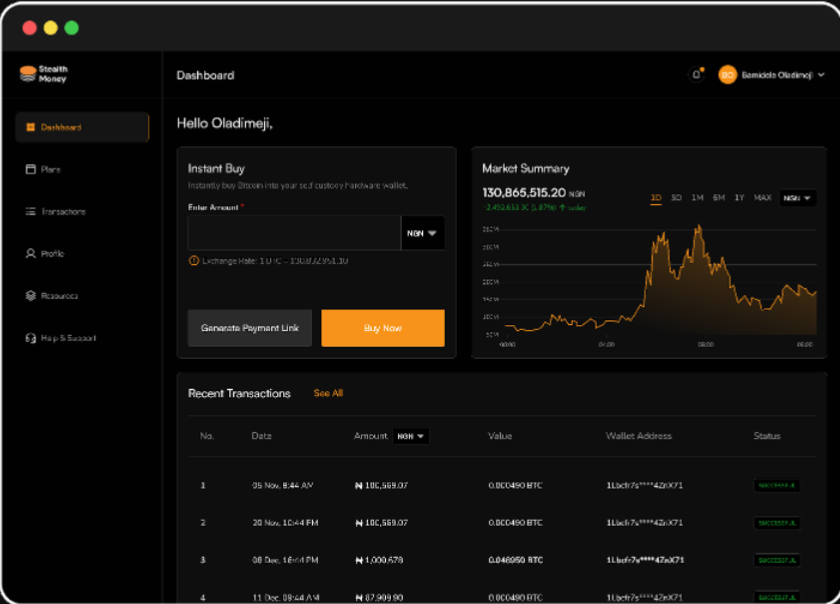Click the Transactions list icon in sidebar

[x=30, y=212]
